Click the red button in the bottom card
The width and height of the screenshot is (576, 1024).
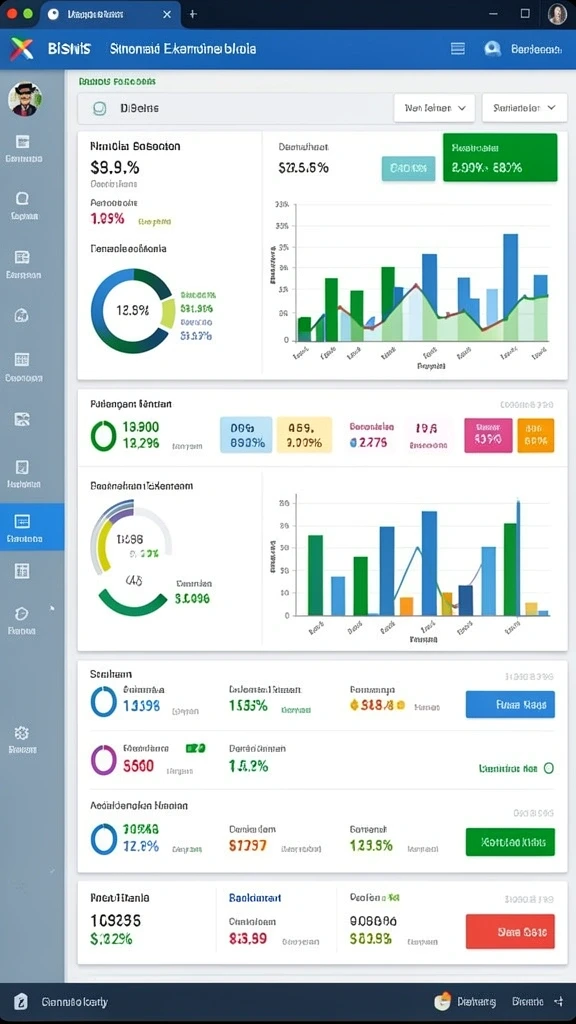(510, 931)
